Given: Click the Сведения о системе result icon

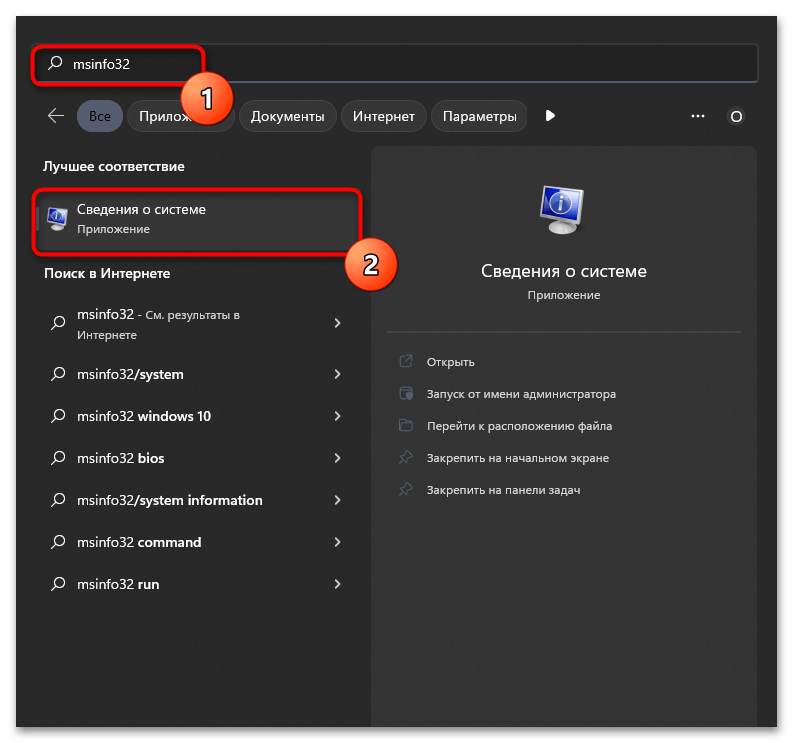Looking at the screenshot, I should pyautogui.click(x=57, y=219).
